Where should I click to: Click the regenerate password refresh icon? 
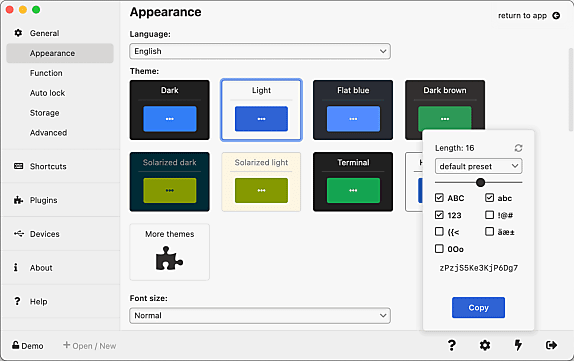pyautogui.click(x=518, y=148)
